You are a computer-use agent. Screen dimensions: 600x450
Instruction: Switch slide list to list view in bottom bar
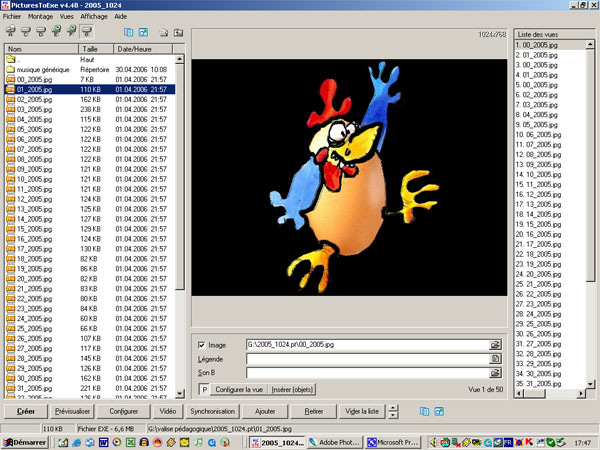coord(424,411)
